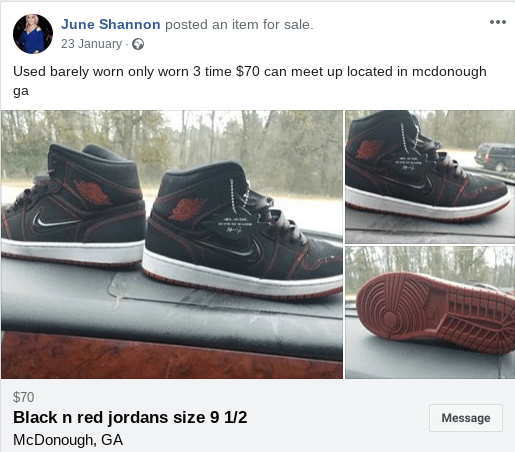
Task: Click the $70 price above listing title
Action: 23,397
